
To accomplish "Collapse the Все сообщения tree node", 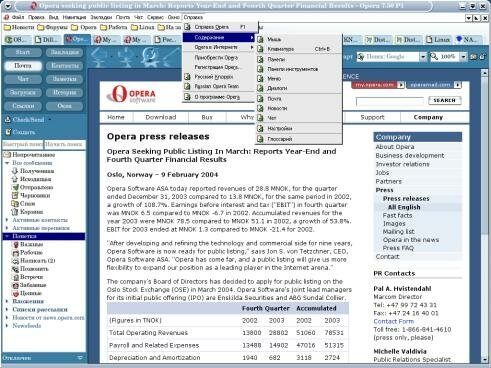I will pyautogui.click(x=7, y=163).
